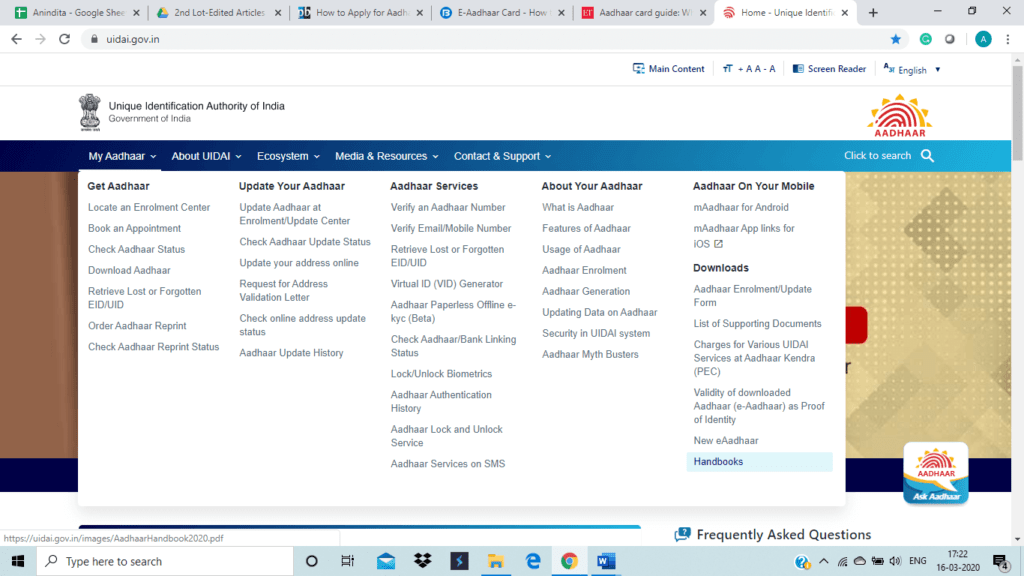Open the Handbooks download link
The width and height of the screenshot is (1024, 576).
(718, 462)
